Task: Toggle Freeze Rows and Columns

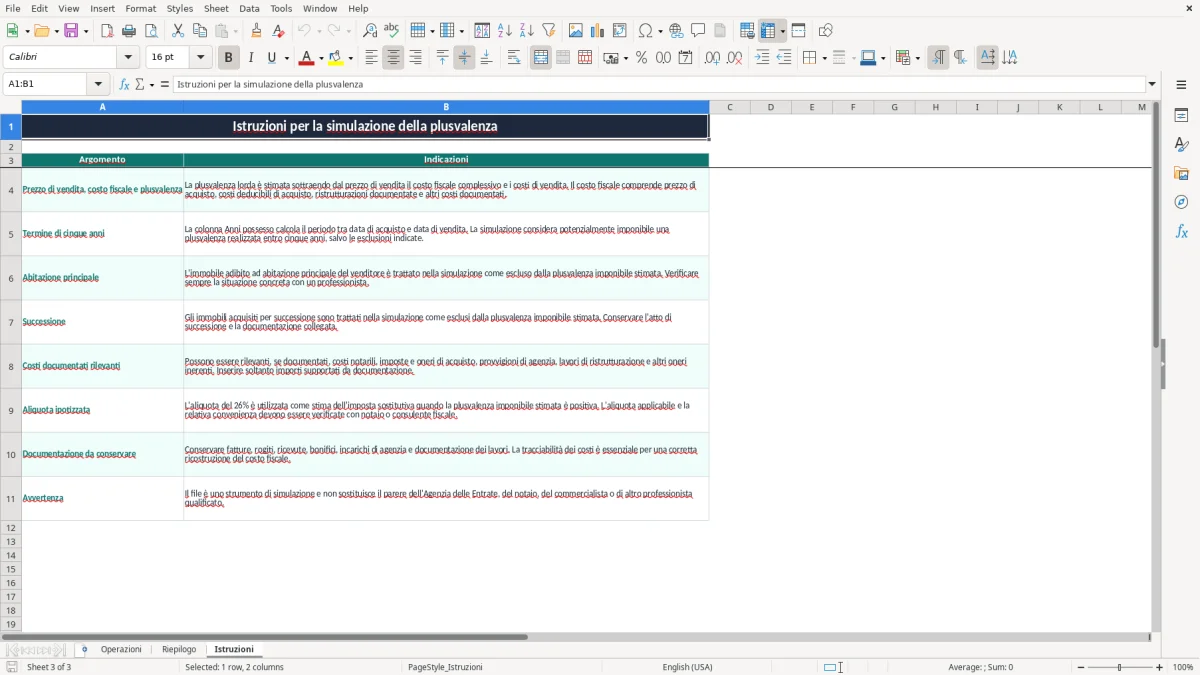Action: click(x=768, y=31)
